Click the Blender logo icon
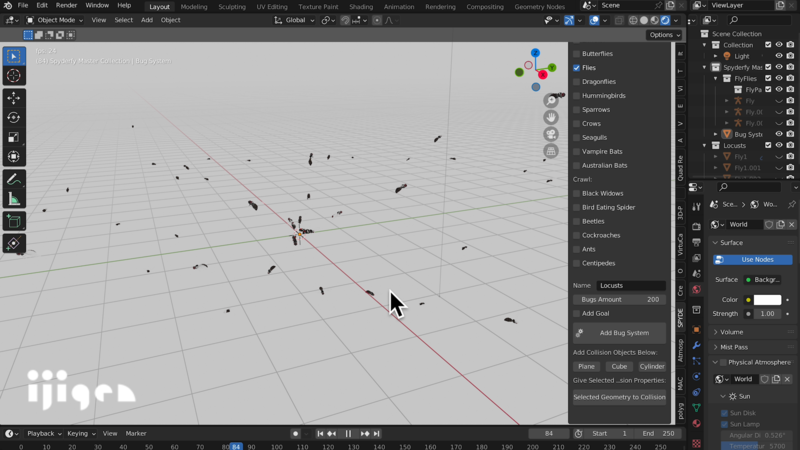 7,6
